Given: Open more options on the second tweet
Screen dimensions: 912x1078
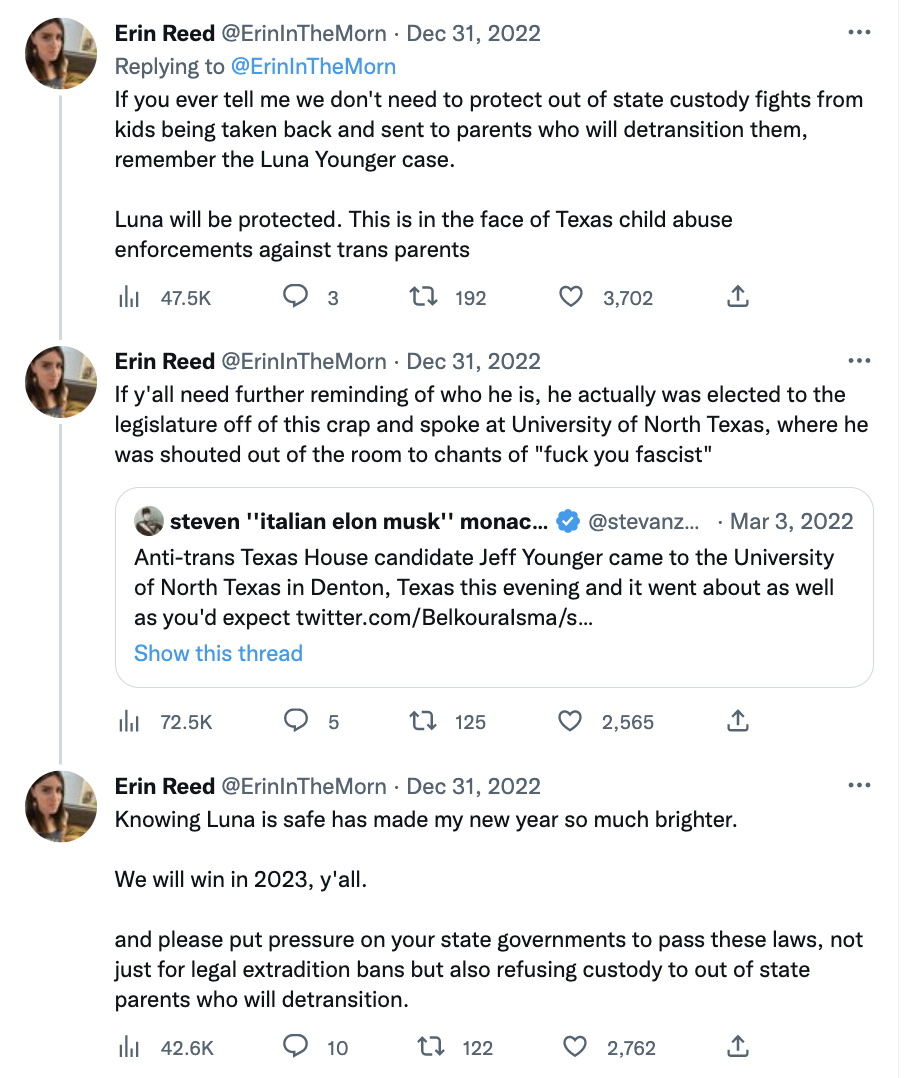Looking at the screenshot, I should click(859, 361).
